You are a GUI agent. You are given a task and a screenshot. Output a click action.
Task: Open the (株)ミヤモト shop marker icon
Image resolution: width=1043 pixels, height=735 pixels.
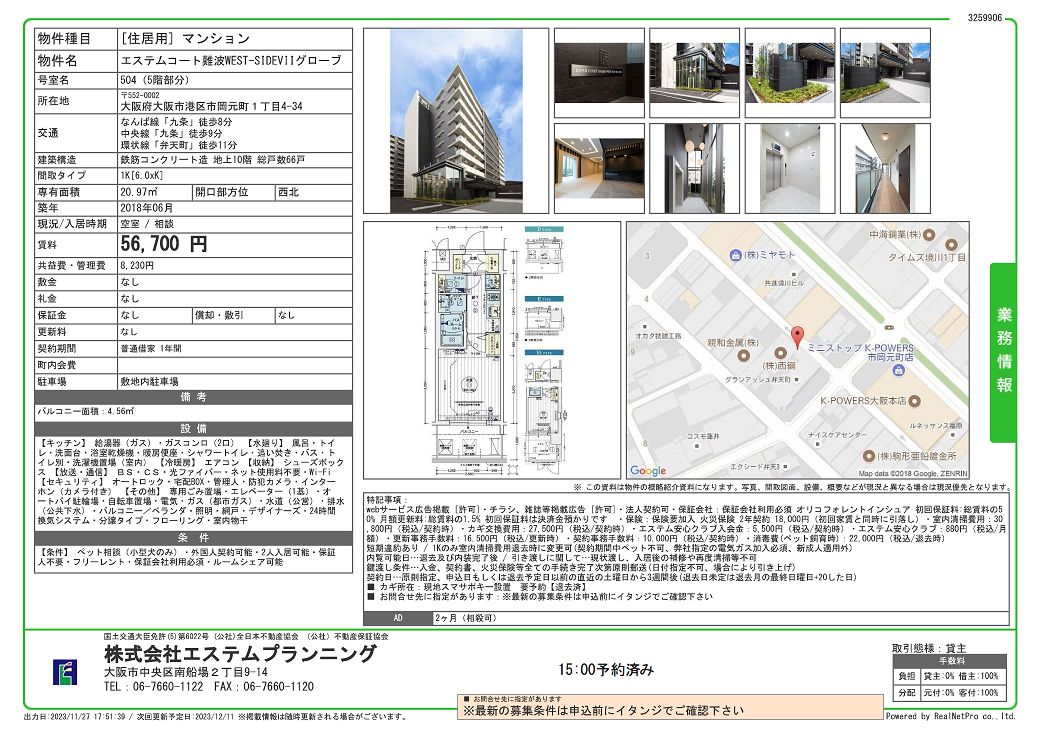click(735, 255)
